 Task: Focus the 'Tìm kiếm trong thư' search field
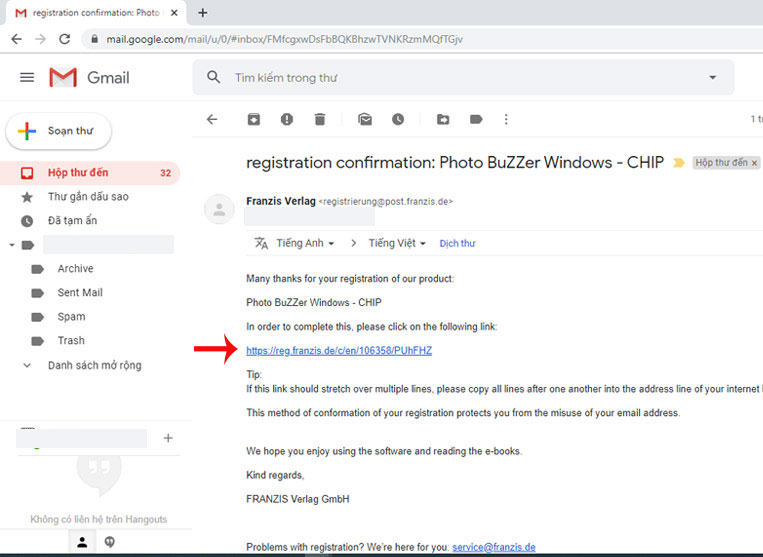tap(463, 77)
